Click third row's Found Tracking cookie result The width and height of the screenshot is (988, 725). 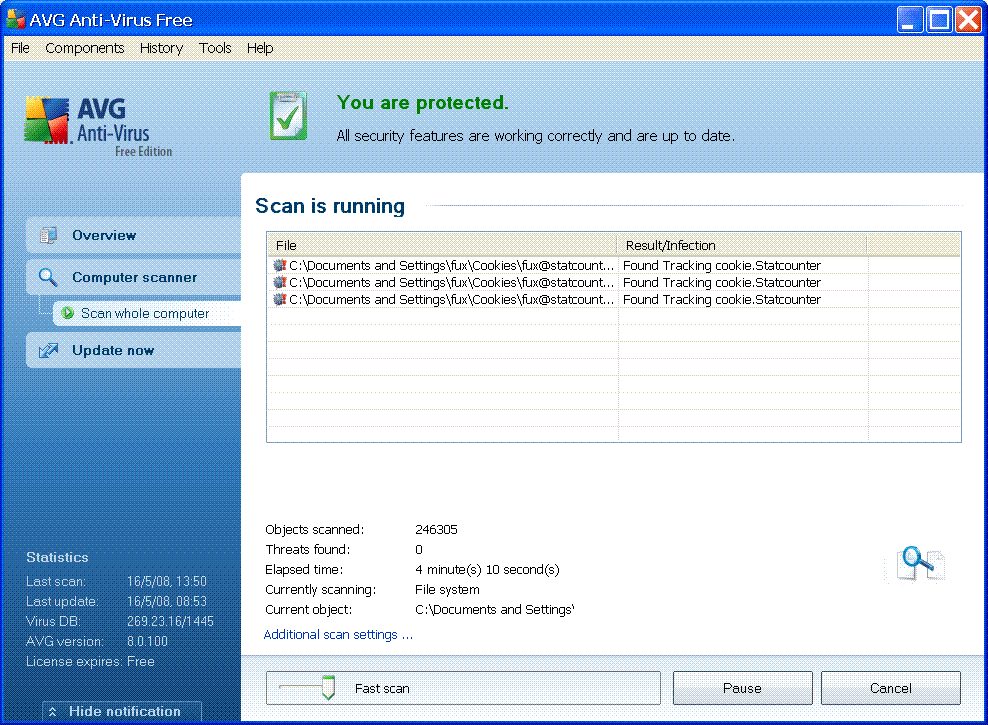click(x=722, y=299)
